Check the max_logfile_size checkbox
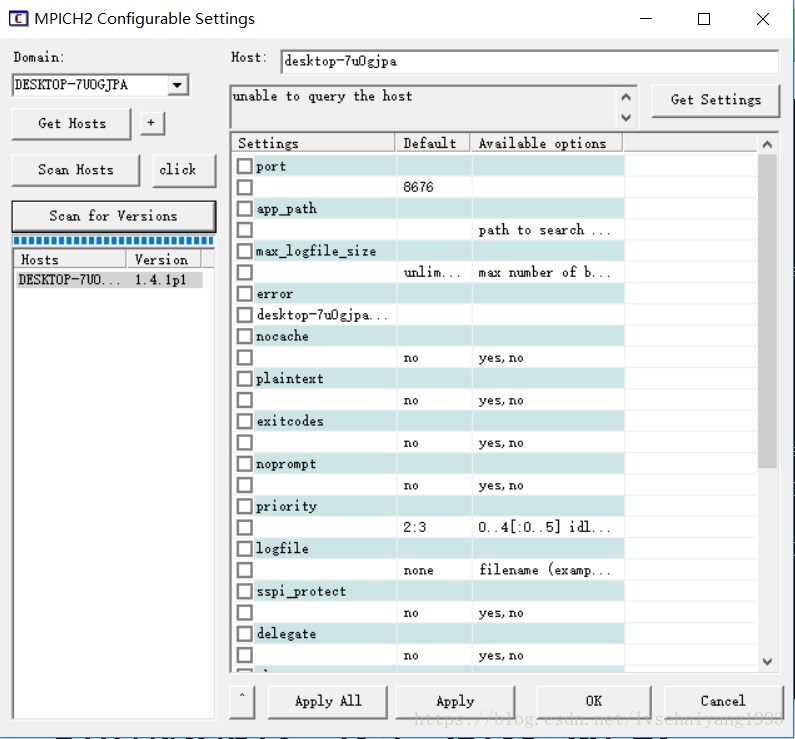Image resolution: width=795 pixels, height=739 pixels. [x=245, y=251]
